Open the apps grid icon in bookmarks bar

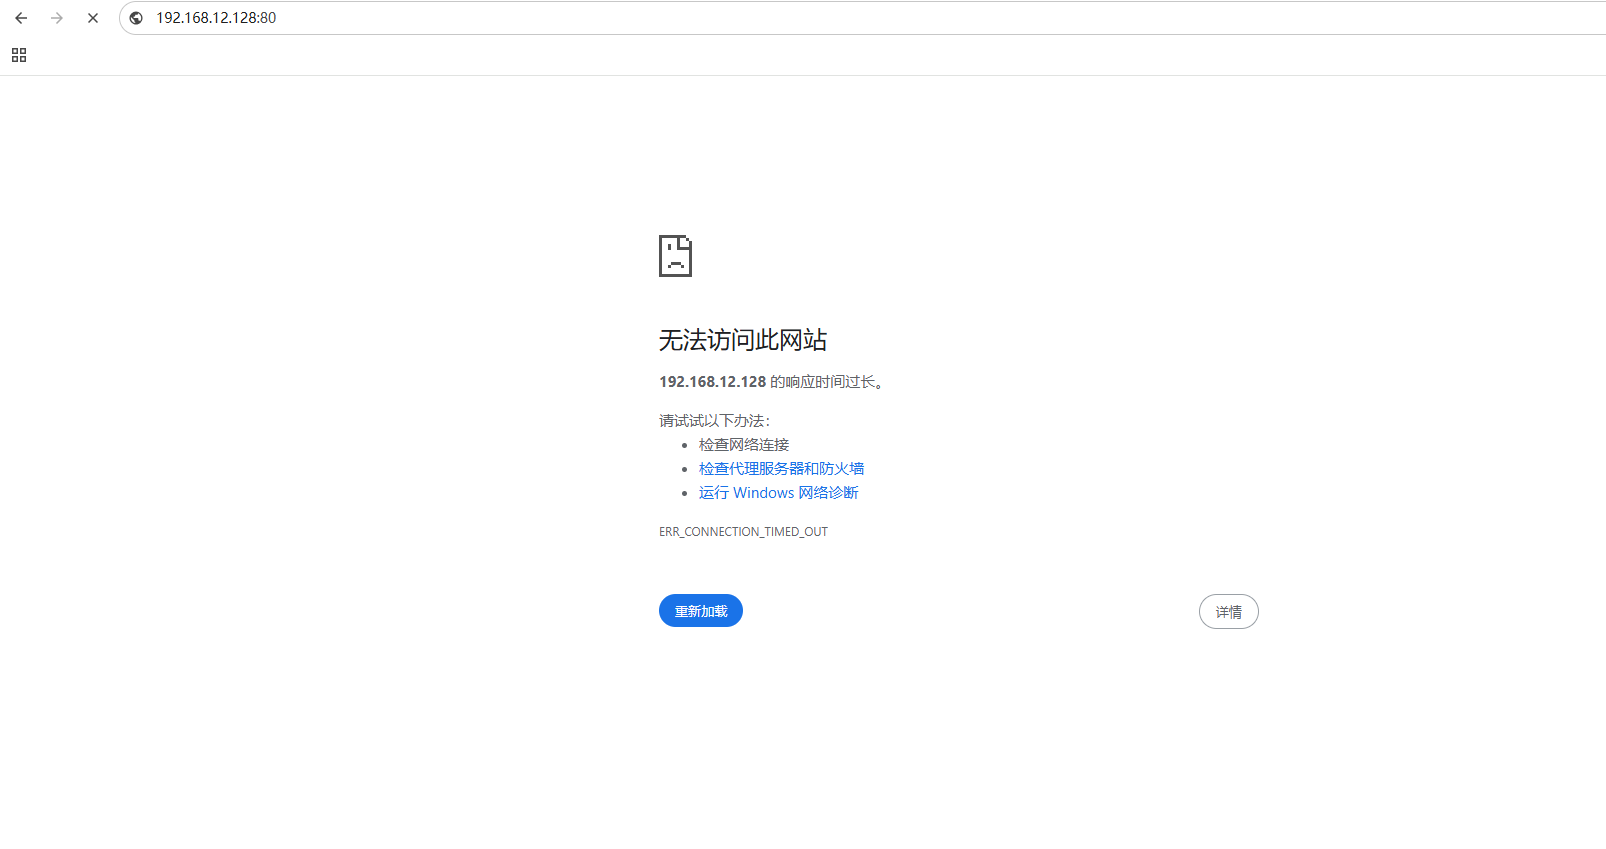pyautogui.click(x=19, y=55)
